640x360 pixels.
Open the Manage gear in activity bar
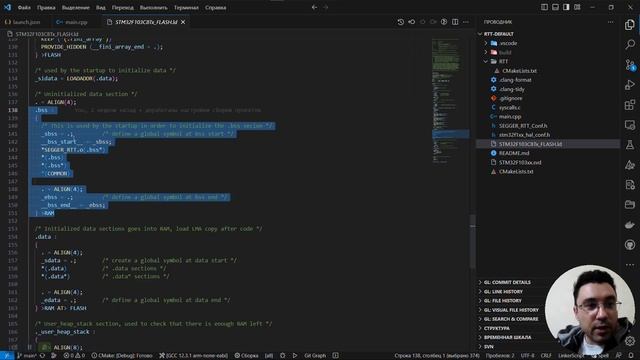pyautogui.click(x=630, y=340)
